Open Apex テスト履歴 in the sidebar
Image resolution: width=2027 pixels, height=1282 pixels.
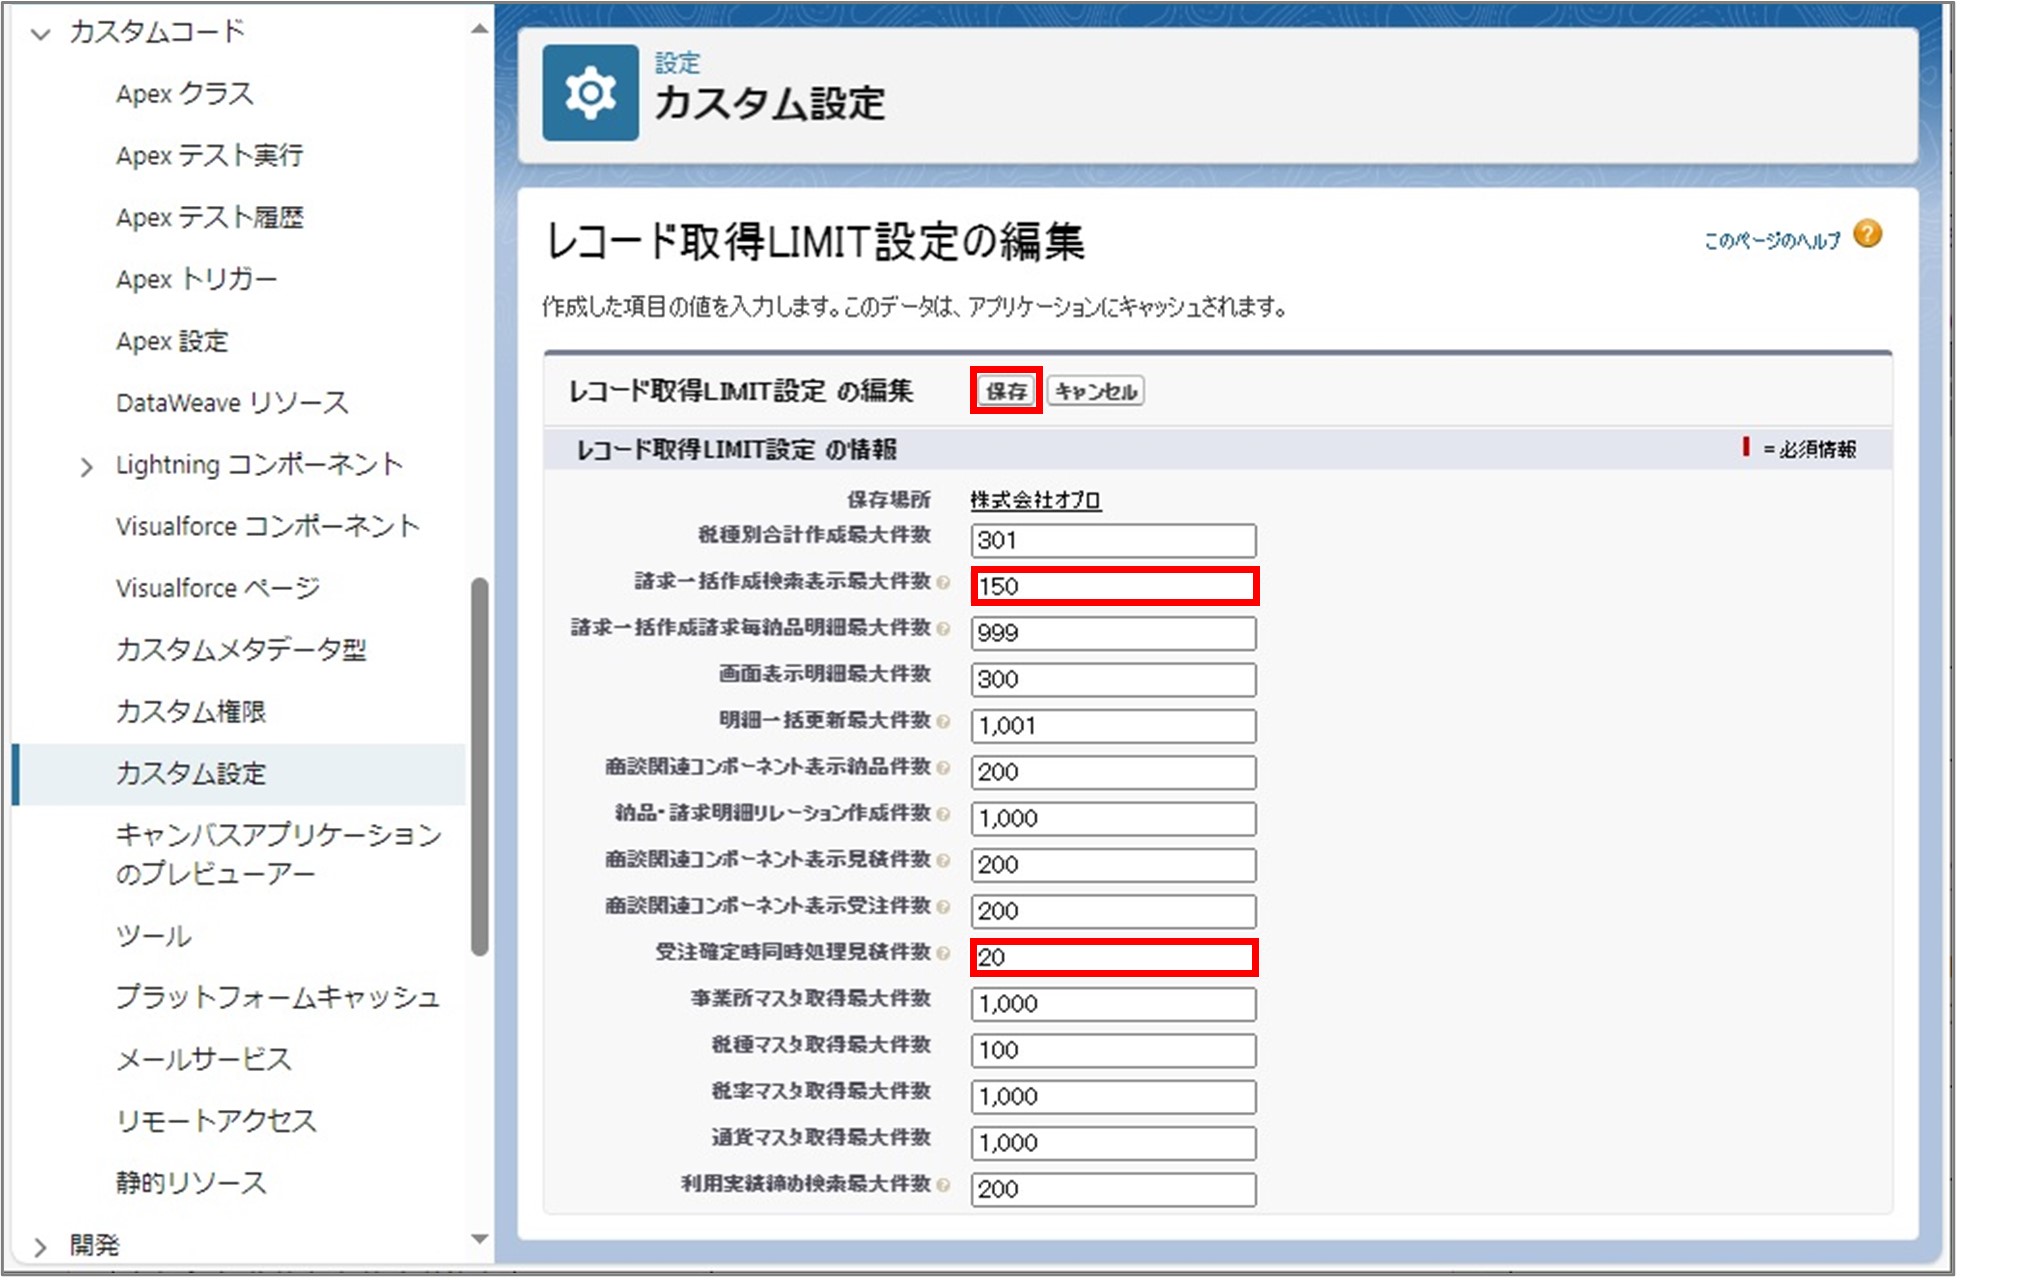click(209, 218)
